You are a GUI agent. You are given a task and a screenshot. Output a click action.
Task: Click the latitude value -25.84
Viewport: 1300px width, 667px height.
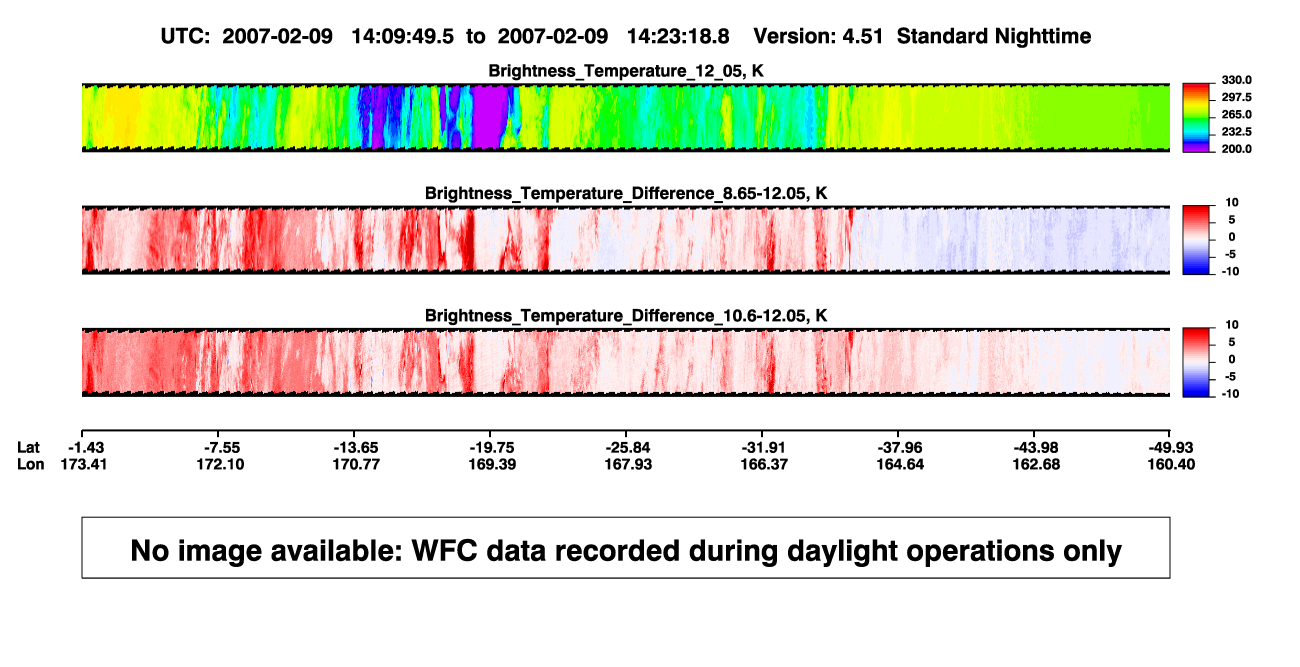(626, 447)
